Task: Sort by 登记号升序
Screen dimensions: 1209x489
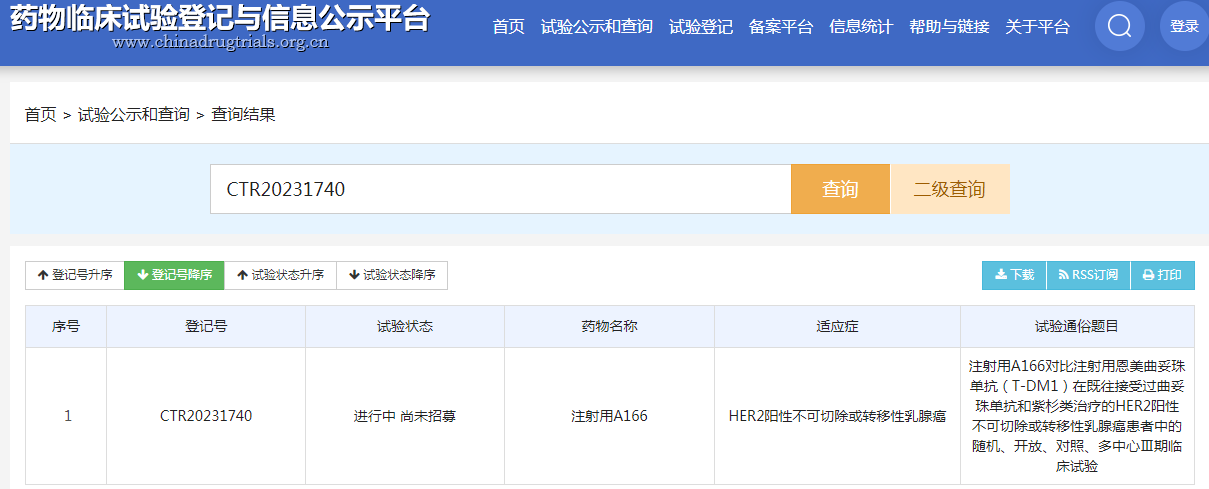Action: click(x=75, y=276)
